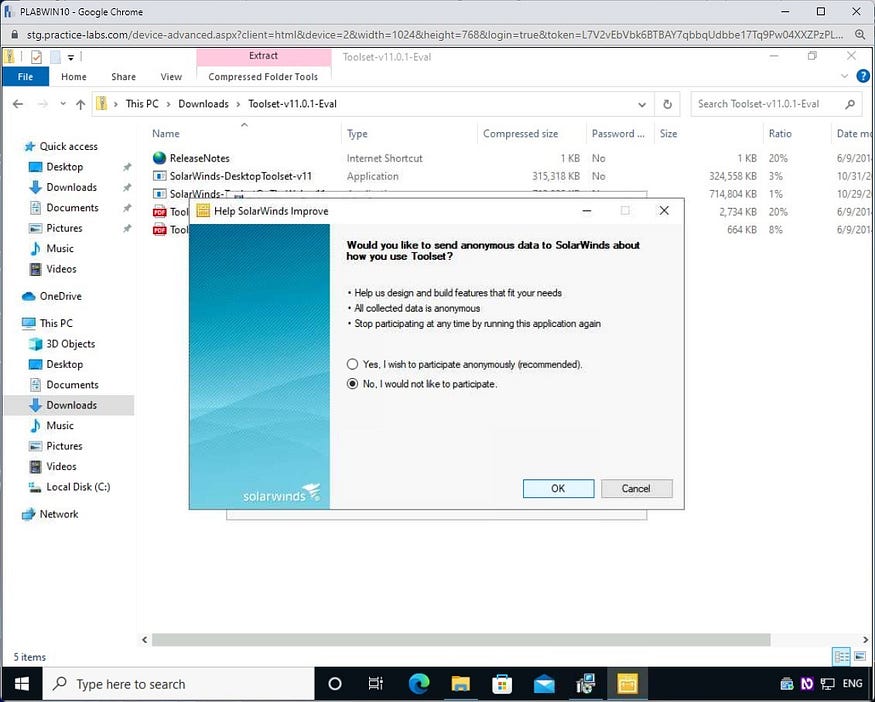The height and width of the screenshot is (702, 875).
Task: Click ReleaseNotes globe shortcut icon
Action: coord(160,158)
